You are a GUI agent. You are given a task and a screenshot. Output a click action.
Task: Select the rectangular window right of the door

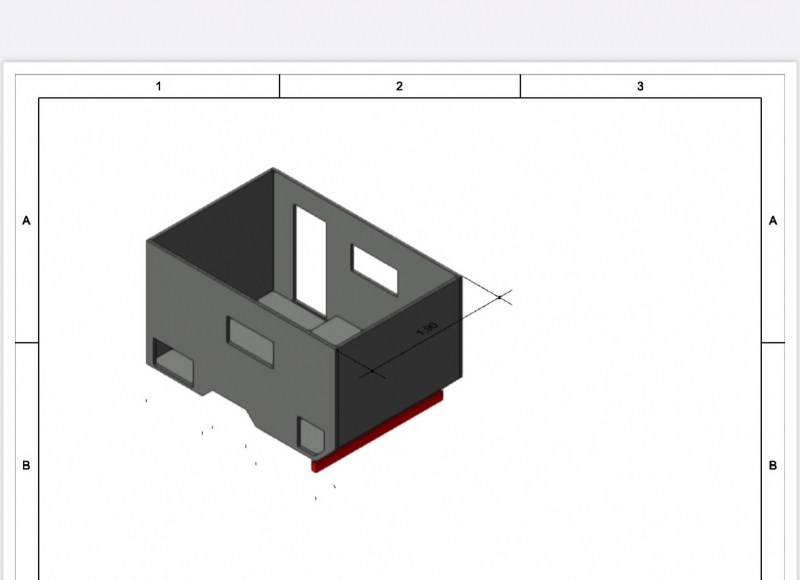pos(374,269)
